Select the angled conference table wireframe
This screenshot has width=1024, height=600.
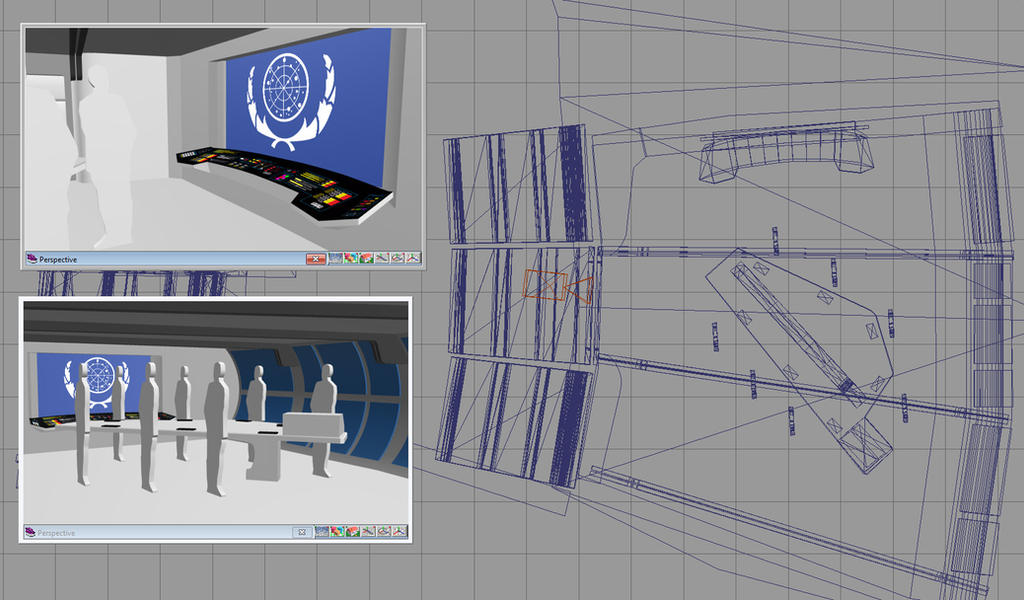point(801,360)
